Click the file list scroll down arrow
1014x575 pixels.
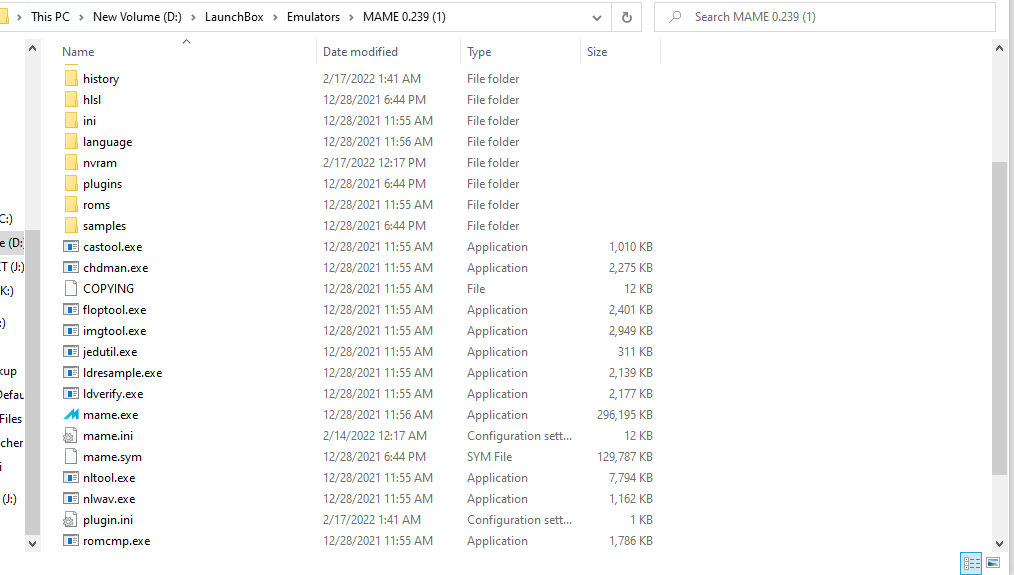point(999,544)
